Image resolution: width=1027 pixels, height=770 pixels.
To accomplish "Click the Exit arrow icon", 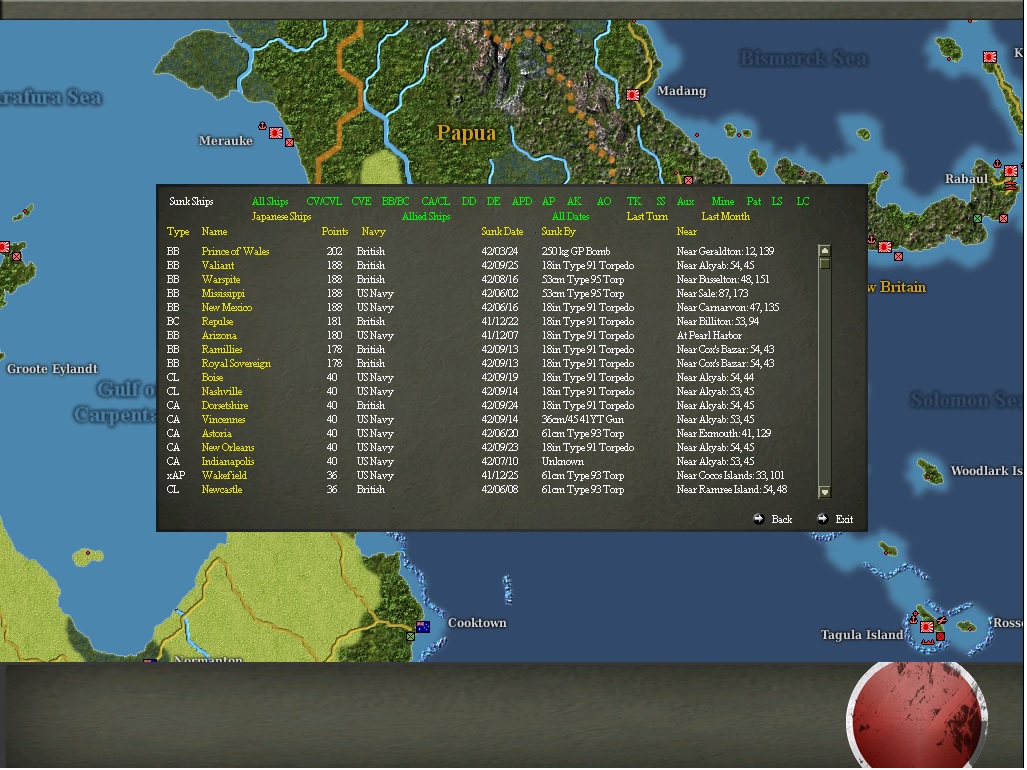I will pyautogui.click(x=823, y=519).
